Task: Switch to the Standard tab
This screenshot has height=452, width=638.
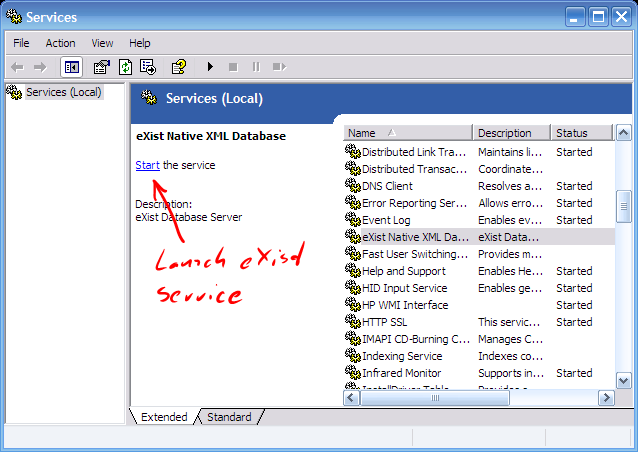Action: (229, 417)
